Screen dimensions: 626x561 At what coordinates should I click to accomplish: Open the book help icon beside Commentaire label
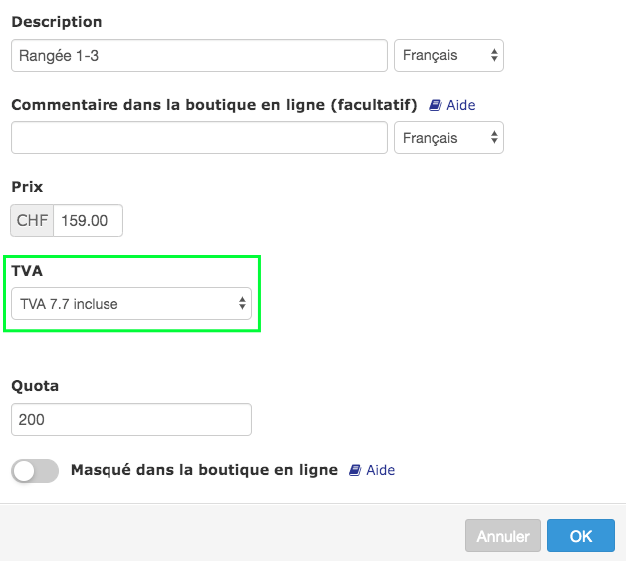tap(435, 105)
